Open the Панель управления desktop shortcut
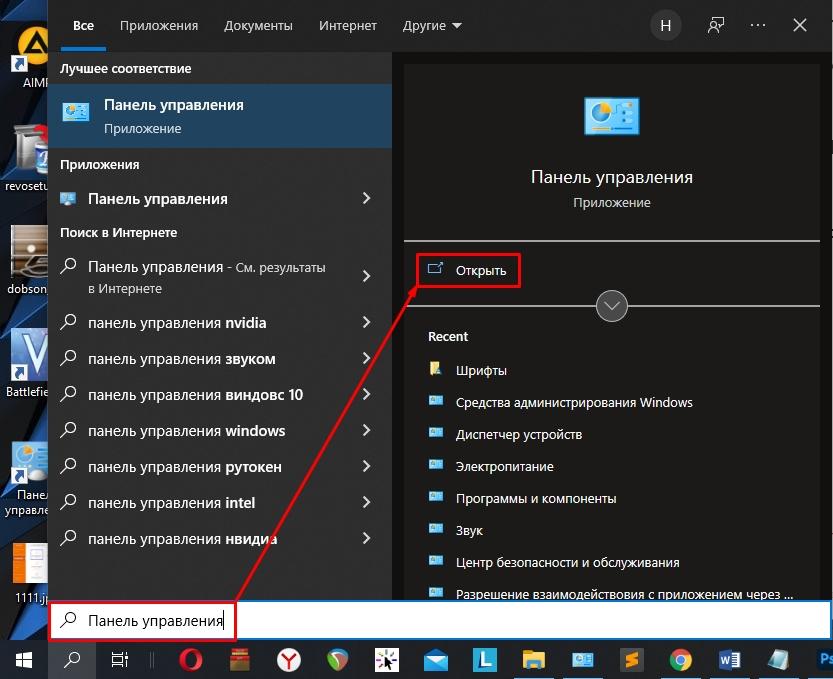Image resolution: width=833 pixels, height=679 pixels. click(27, 479)
